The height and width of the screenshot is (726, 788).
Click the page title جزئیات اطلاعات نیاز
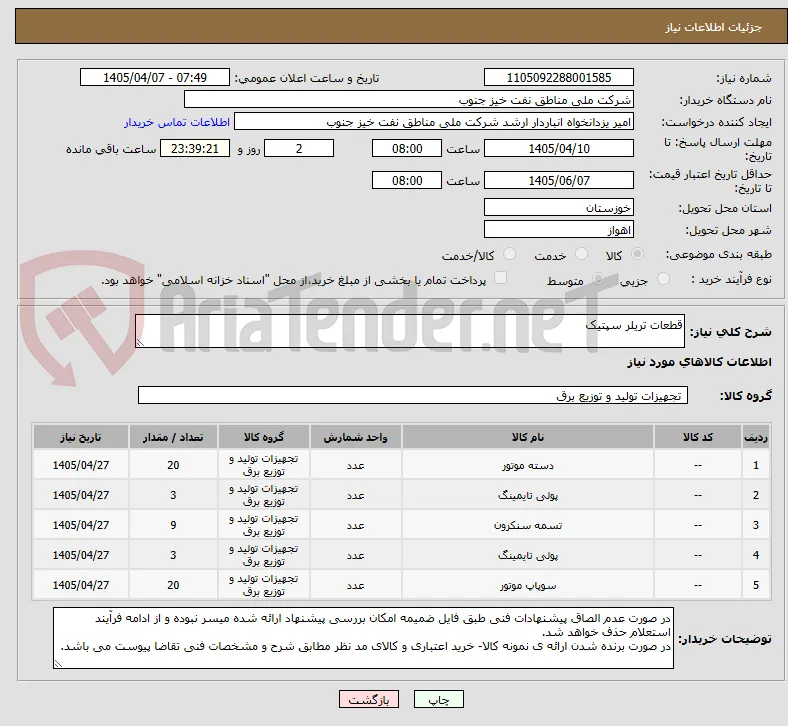coord(714,27)
